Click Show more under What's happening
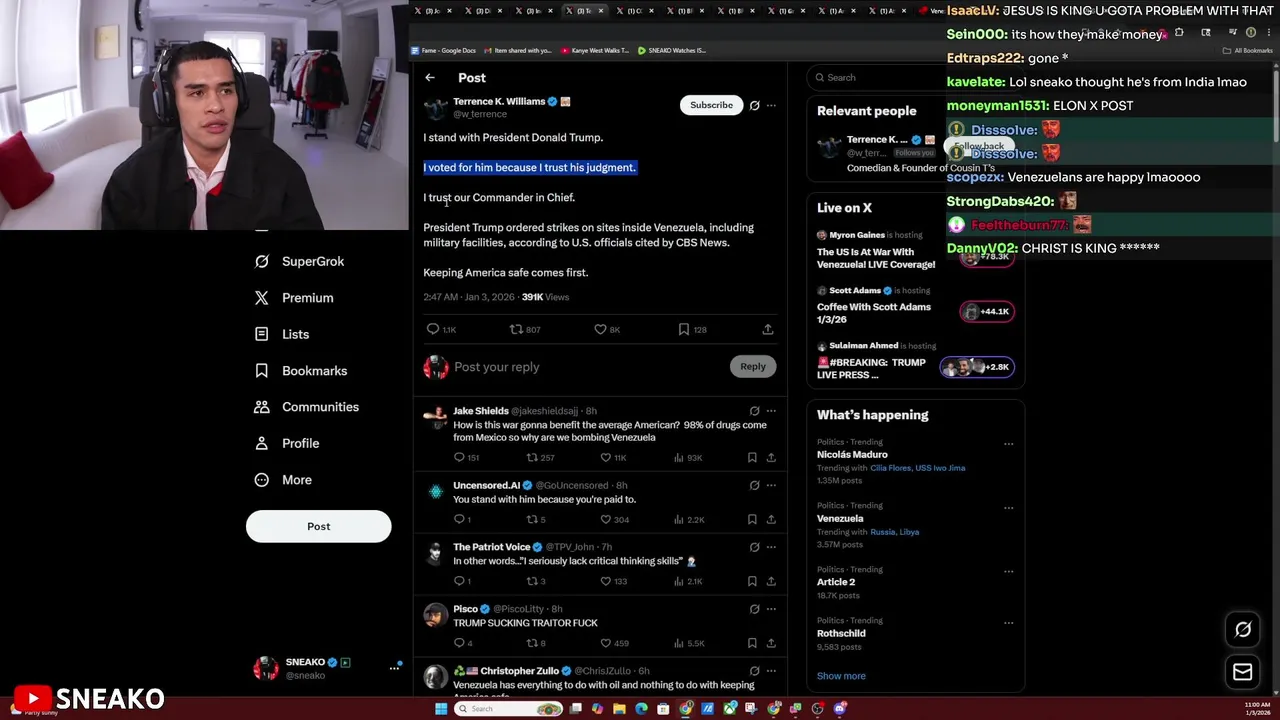 [841, 676]
